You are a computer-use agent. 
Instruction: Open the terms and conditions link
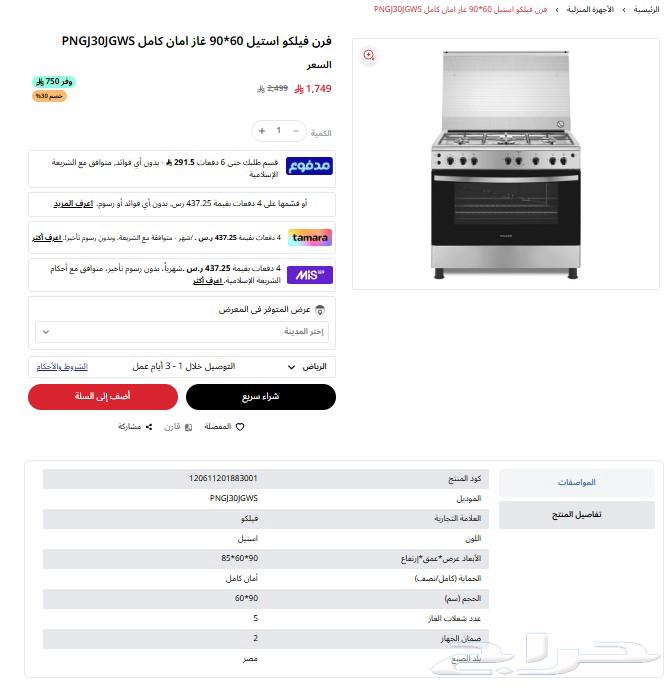tap(62, 367)
